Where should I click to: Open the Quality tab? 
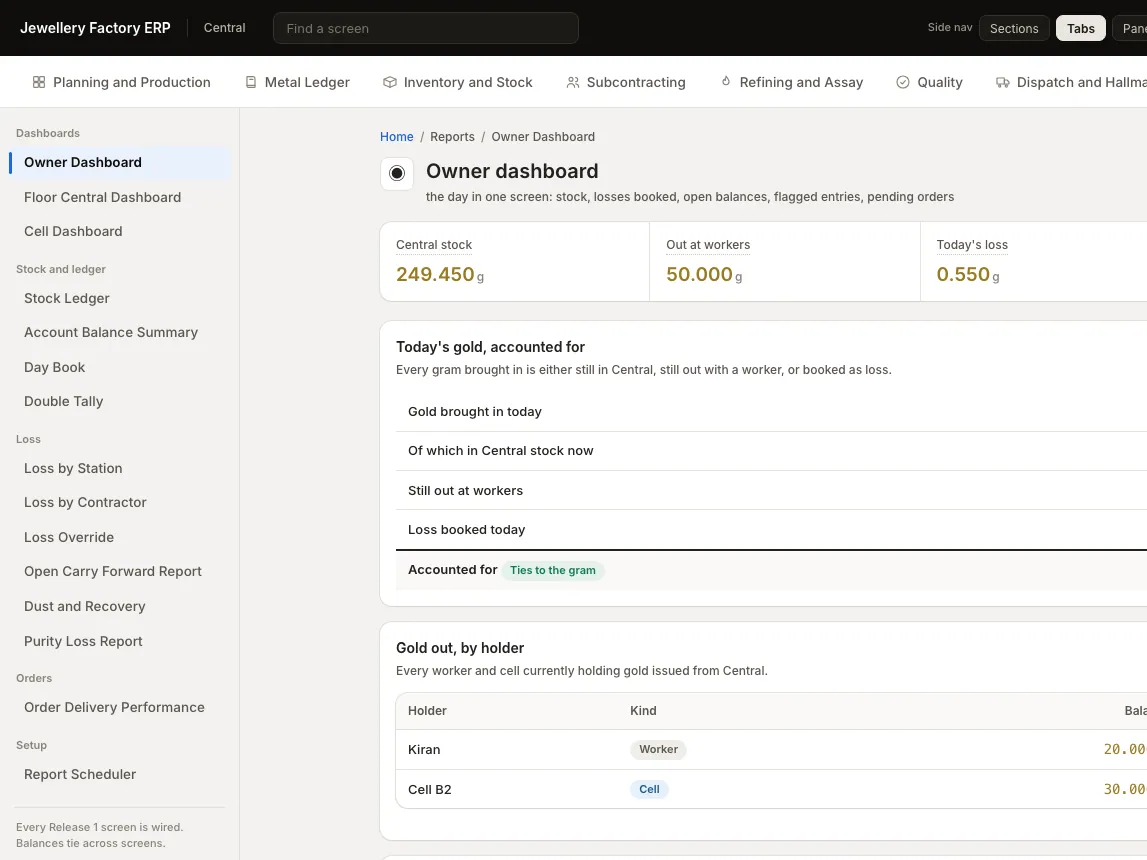[930, 83]
